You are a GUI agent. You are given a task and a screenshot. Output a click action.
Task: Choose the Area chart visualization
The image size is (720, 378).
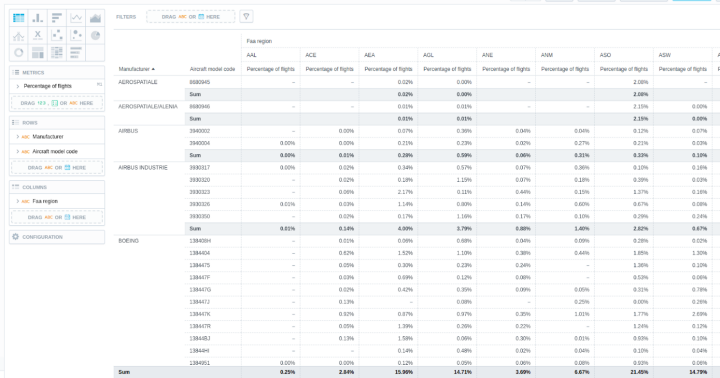tap(95, 18)
